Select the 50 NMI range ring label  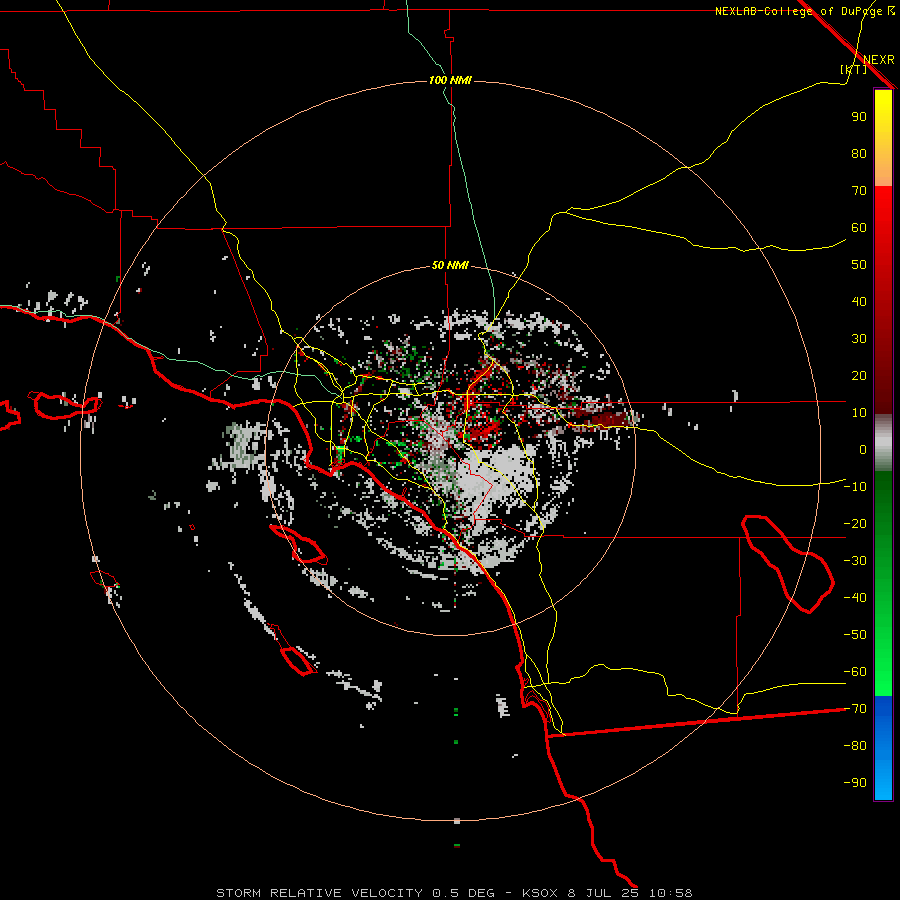click(x=450, y=265)
